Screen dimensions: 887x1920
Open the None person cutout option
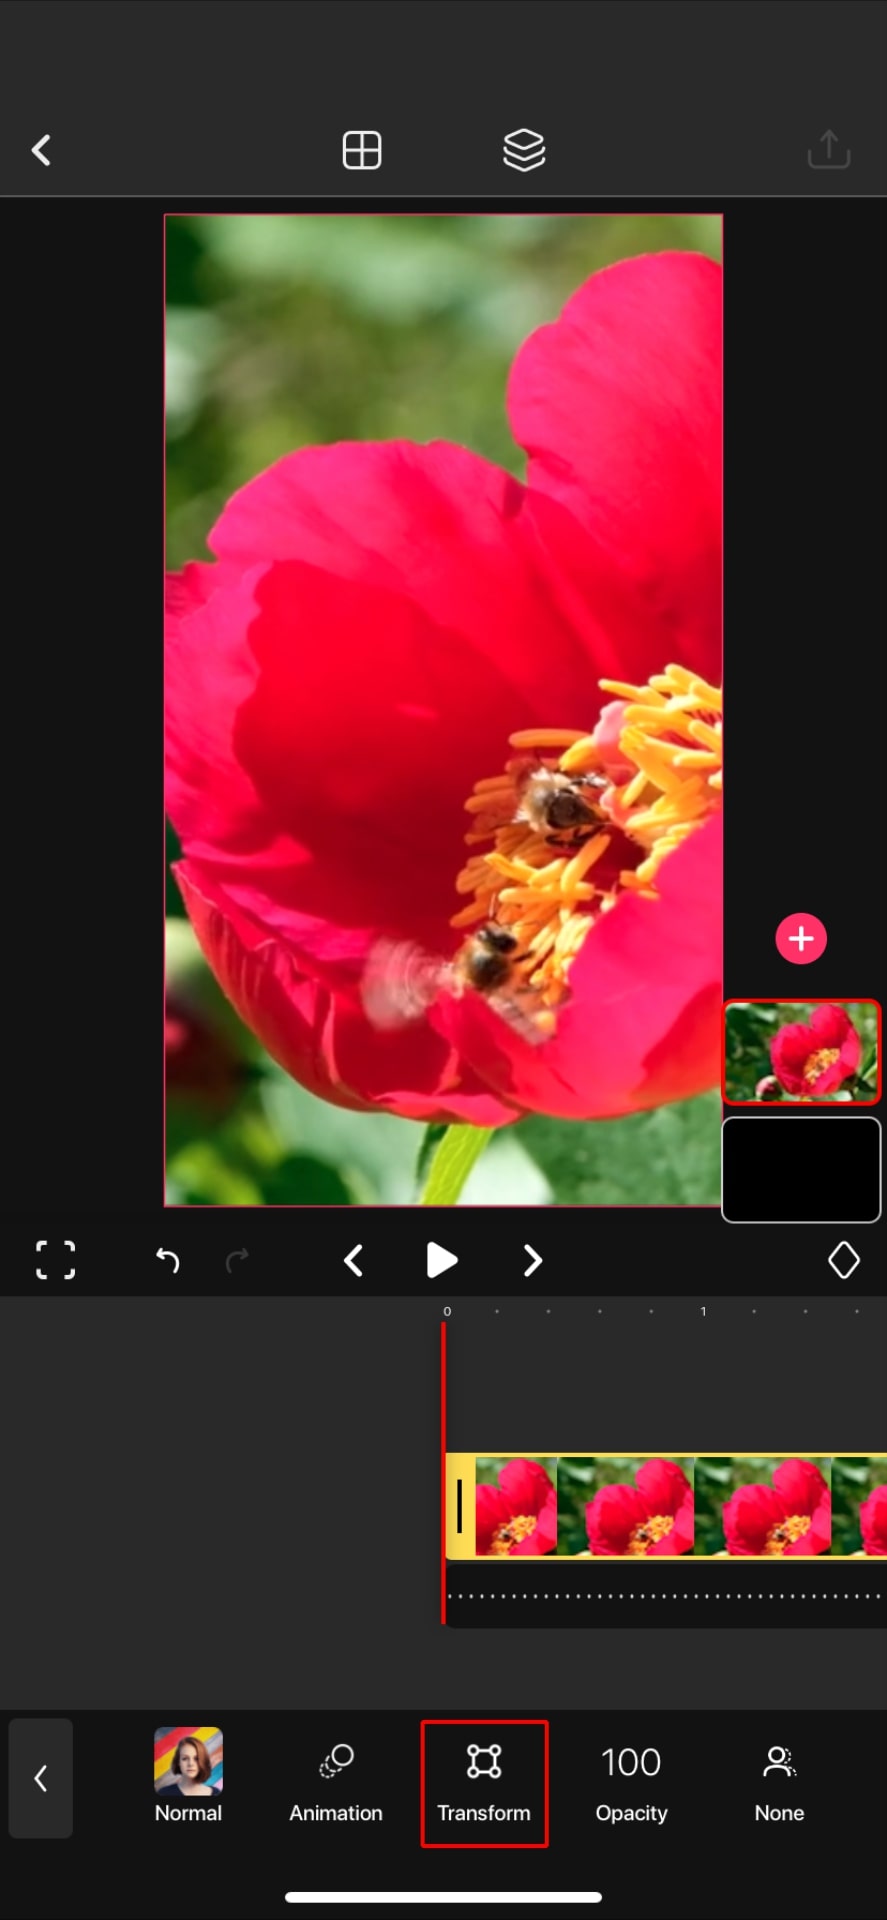pos(779,1782)
